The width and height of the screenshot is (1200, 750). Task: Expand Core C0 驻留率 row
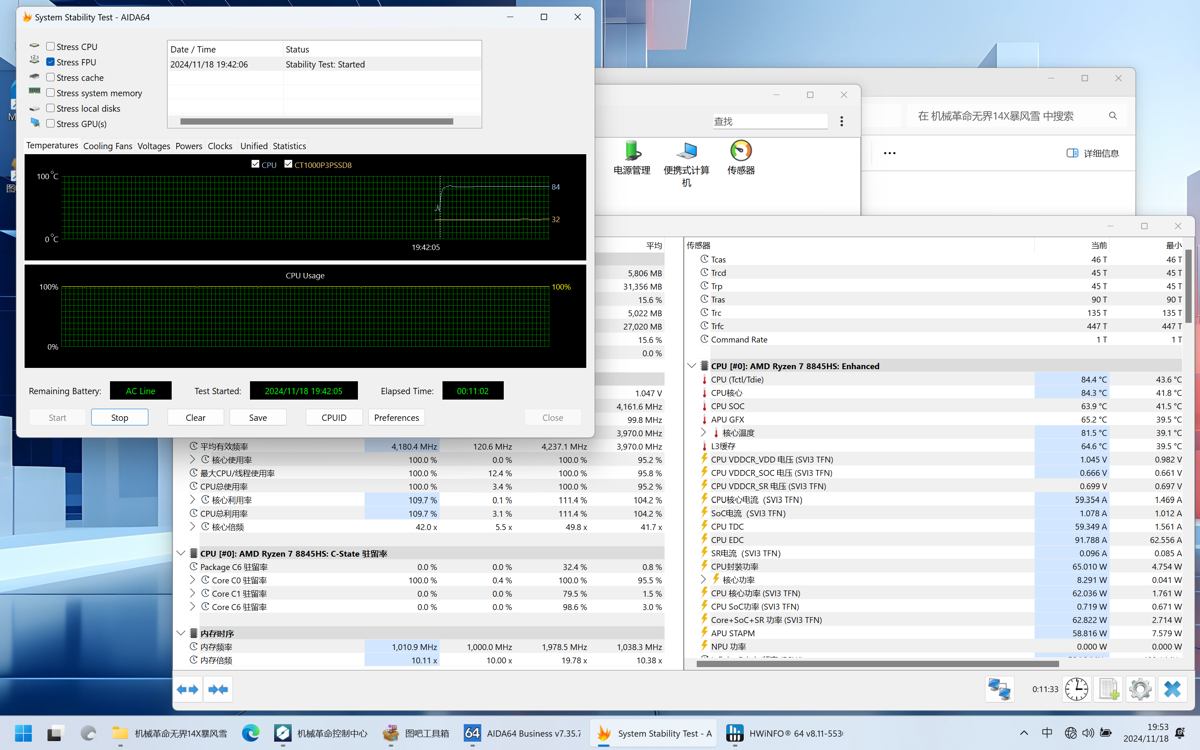click(193, 580)
